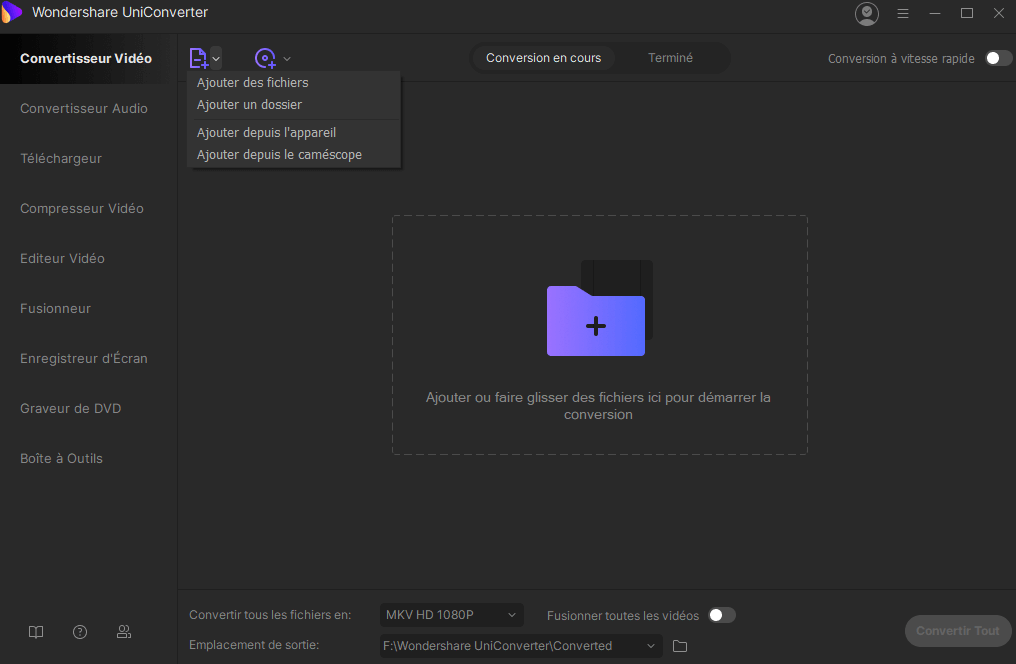The width and height of the screenshot is (1016, 664).
Task: Go to Enregistreur d'Écran section
Action: [84, 358]
